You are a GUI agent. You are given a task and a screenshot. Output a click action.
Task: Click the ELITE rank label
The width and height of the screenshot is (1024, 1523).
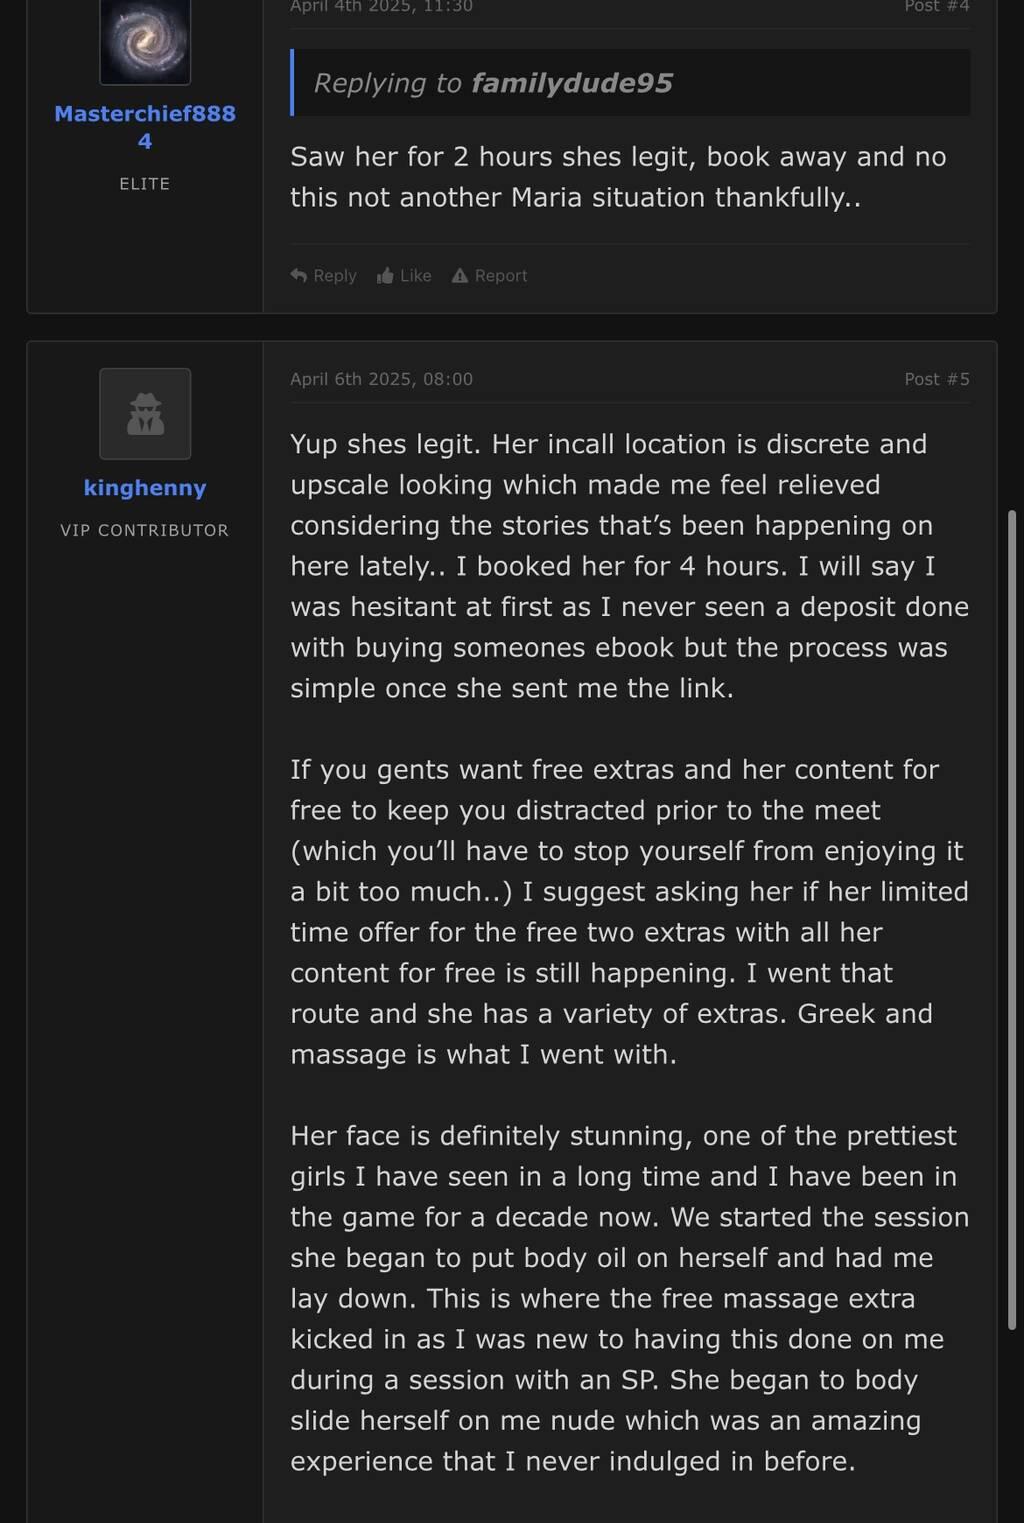coord(145,184)
